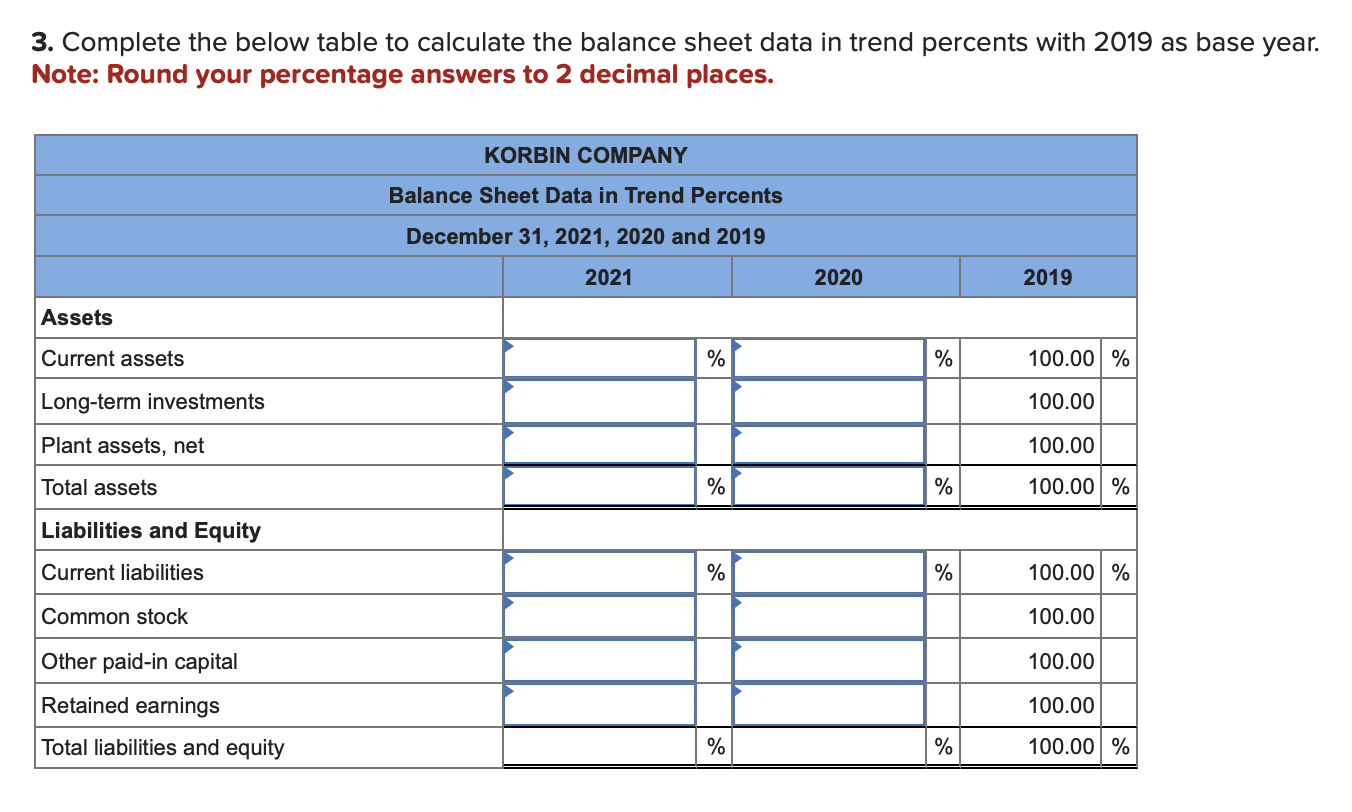
Task: Click the Total liabilities and equity row label
Action: click(163, 748)
